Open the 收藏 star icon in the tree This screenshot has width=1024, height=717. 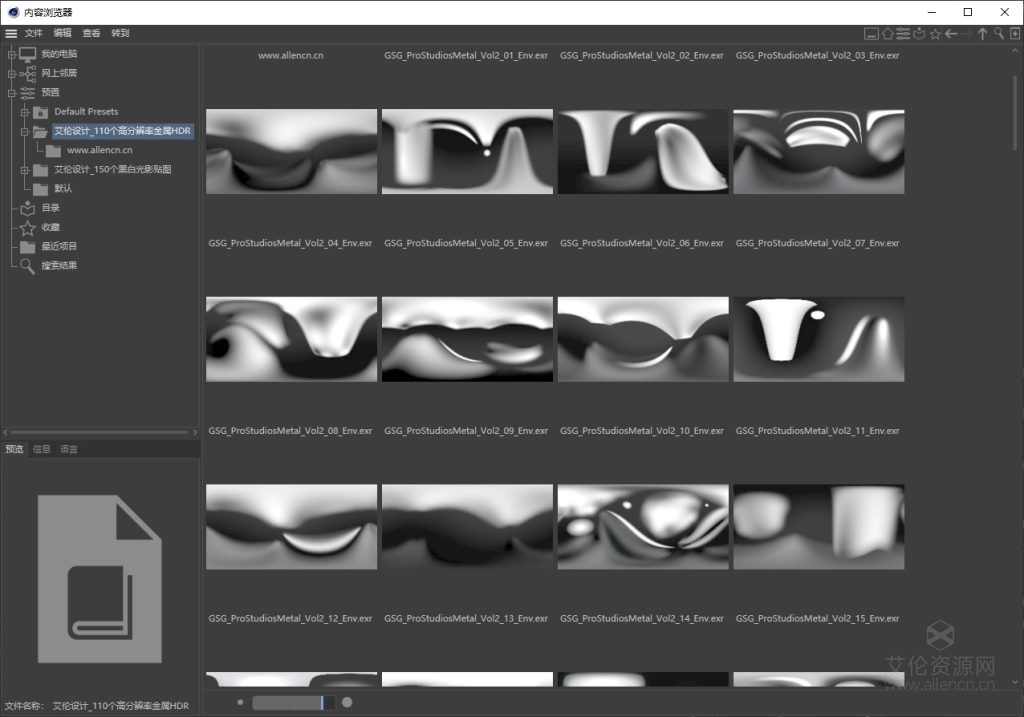[x=27, y=228]
